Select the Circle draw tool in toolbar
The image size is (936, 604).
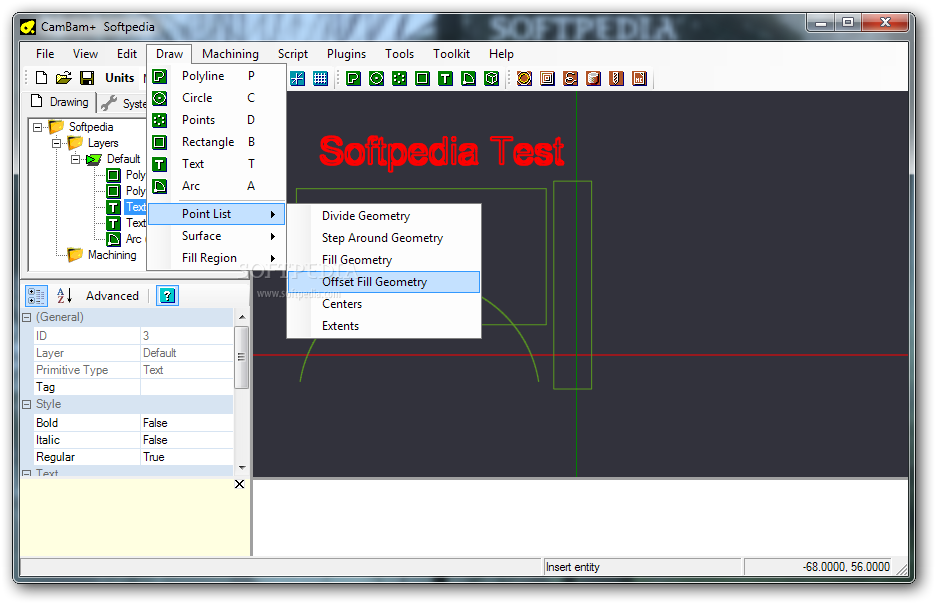(x=376, y=78)
